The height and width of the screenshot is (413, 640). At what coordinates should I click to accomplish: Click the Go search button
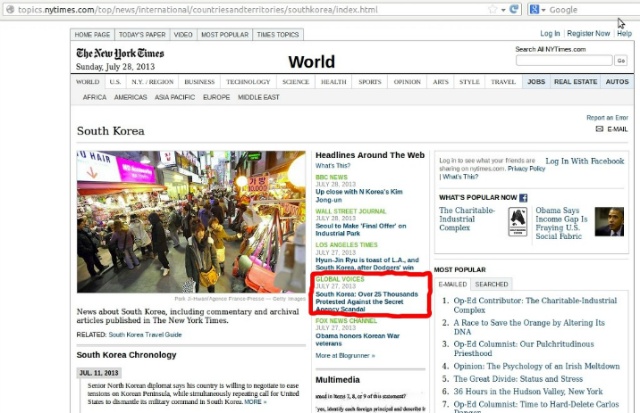(x=621, y=60)
